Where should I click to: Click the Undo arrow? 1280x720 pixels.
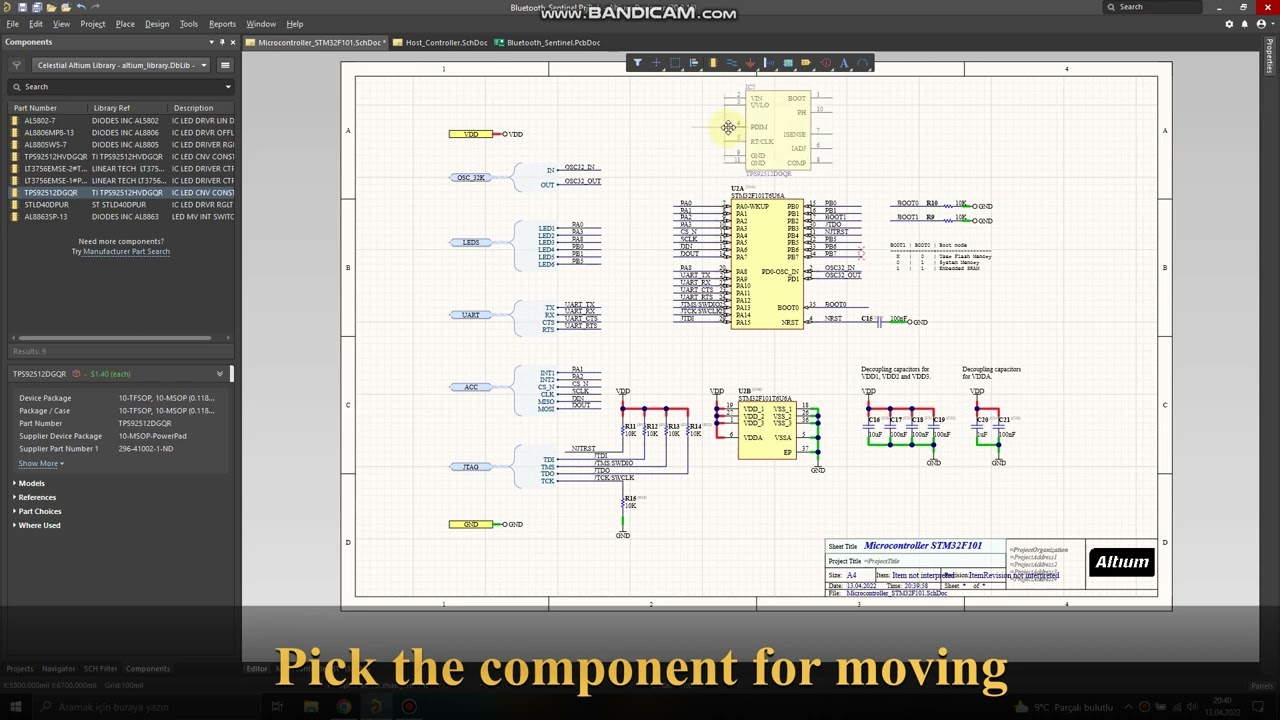click(x=81, y=7)
